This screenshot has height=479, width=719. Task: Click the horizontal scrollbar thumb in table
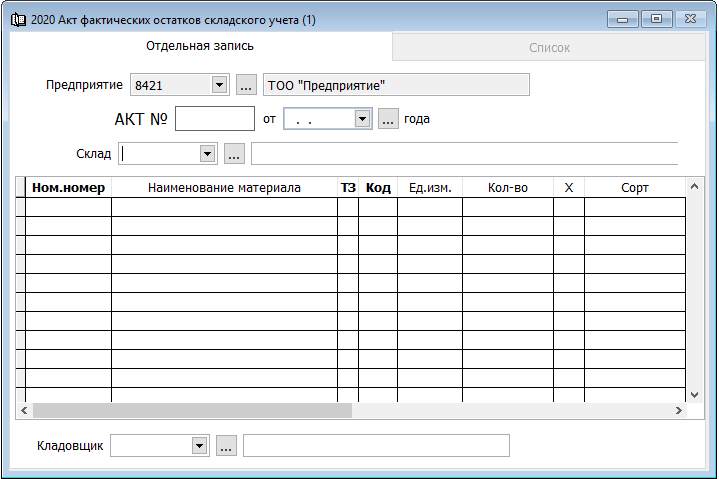click(x=192, y=410)
